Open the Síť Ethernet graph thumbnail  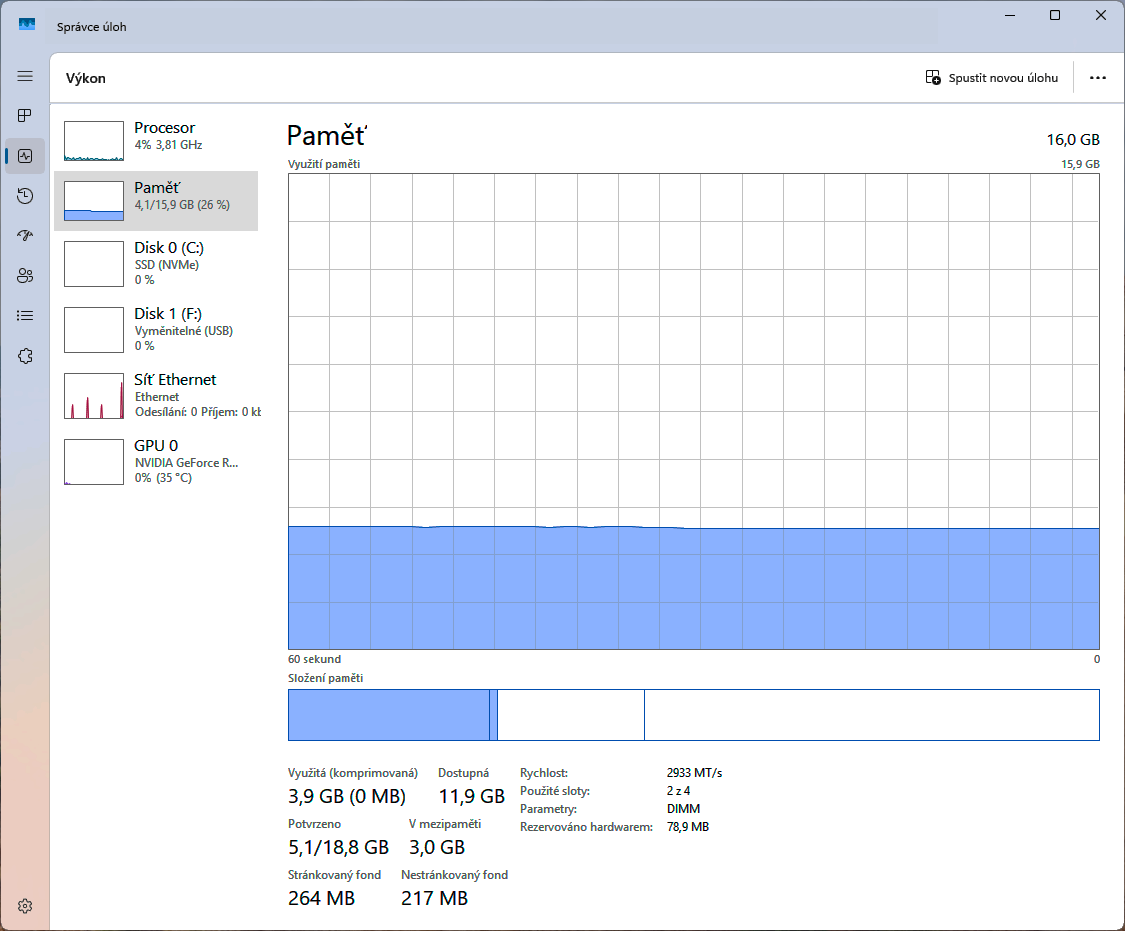93,396
